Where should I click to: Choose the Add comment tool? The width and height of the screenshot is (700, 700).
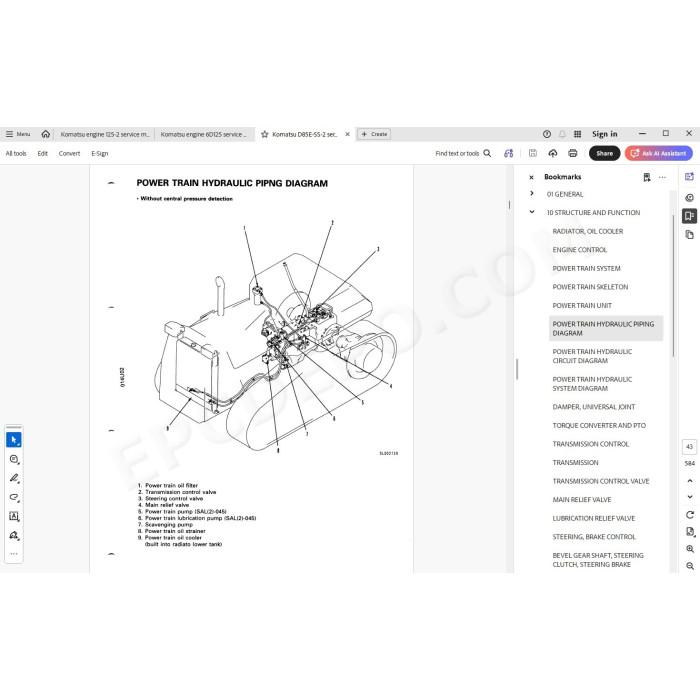coord(14,459)
